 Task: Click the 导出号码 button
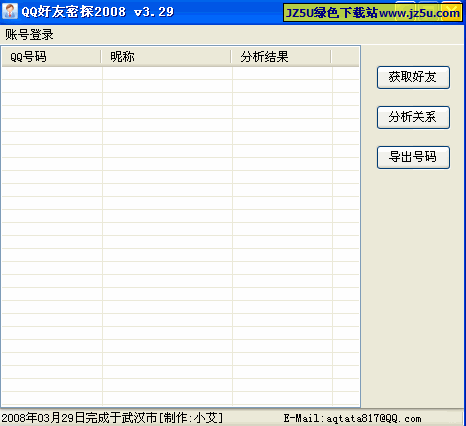pyautogui.click(x=413, y=157)
